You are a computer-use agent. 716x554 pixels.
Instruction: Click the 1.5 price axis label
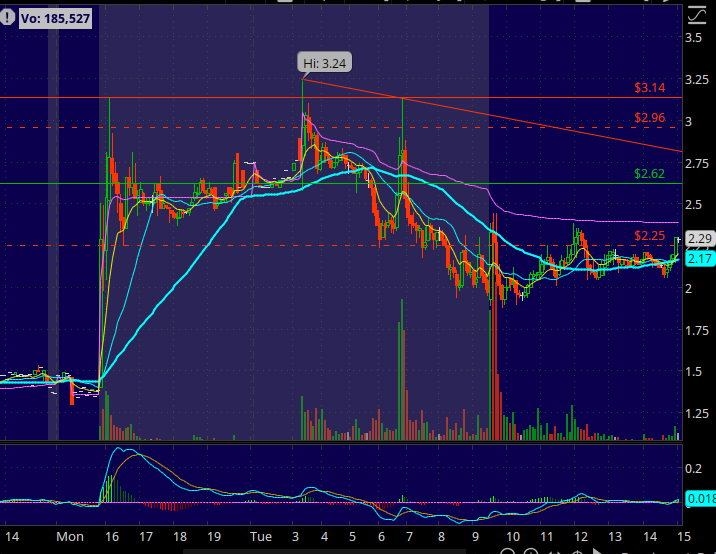[x=693, y=372]
